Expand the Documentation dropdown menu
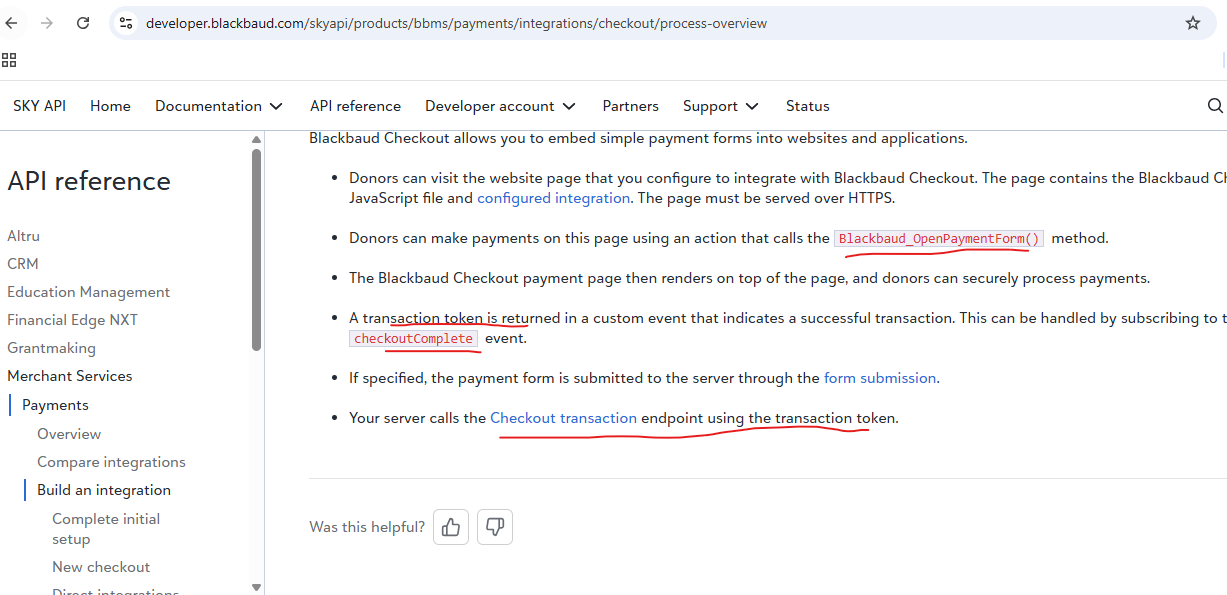 pos(219,106)
